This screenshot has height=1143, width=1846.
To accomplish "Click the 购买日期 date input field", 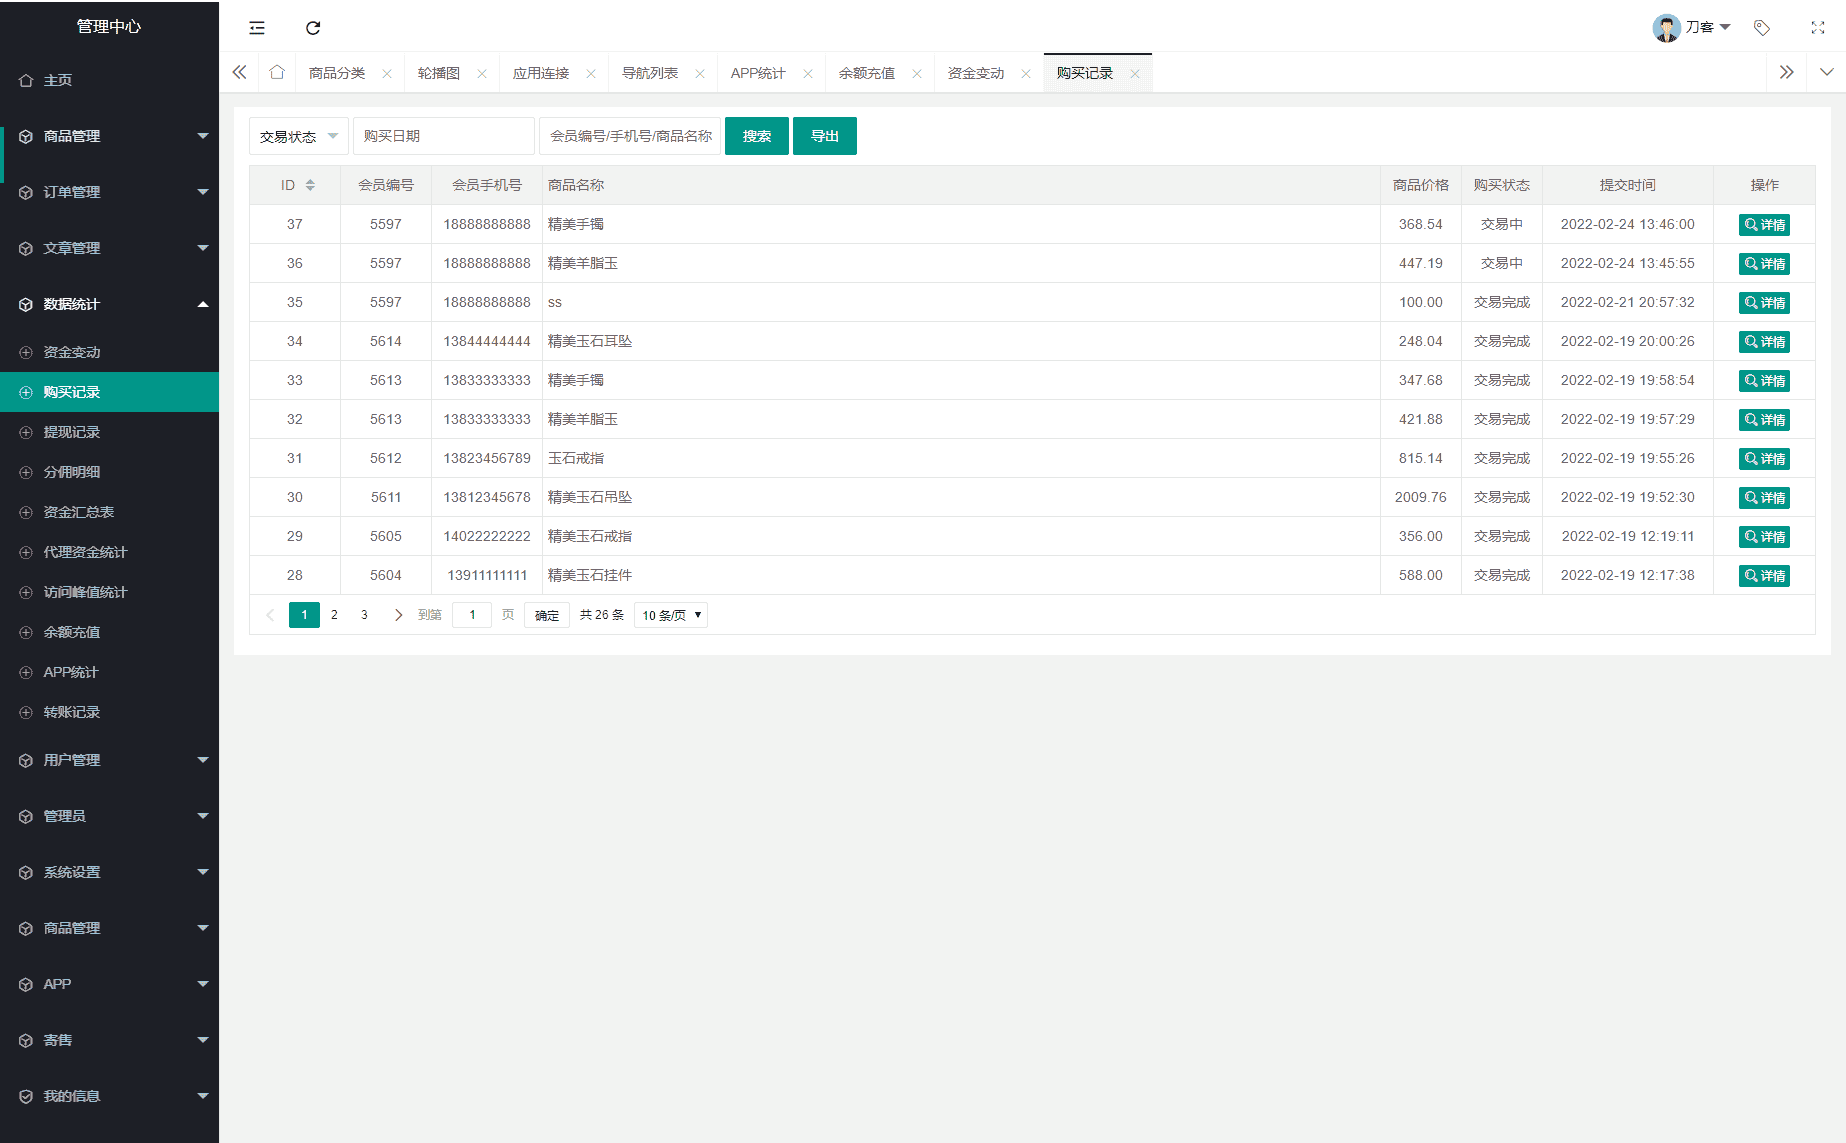I will (x=443, y=136).
